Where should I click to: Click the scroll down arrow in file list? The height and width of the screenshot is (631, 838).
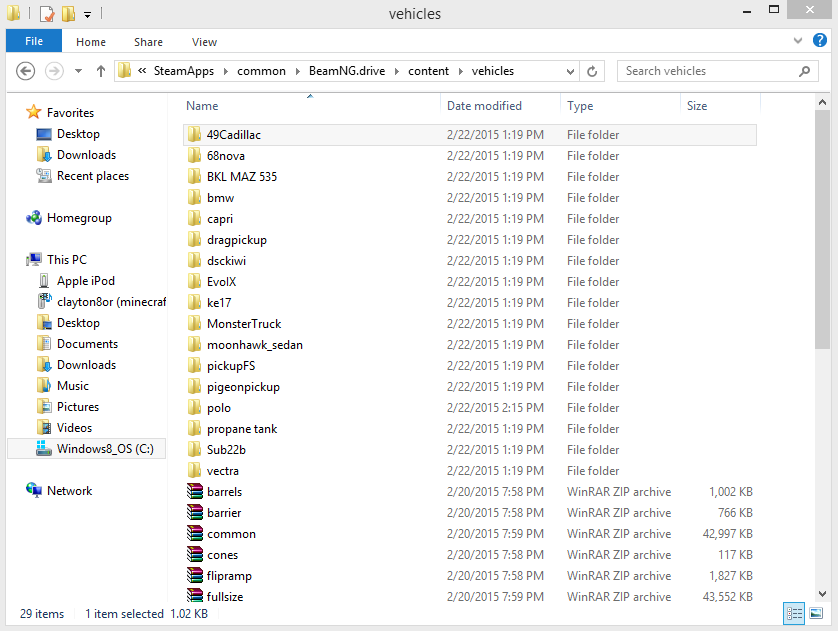coord(822,594)
